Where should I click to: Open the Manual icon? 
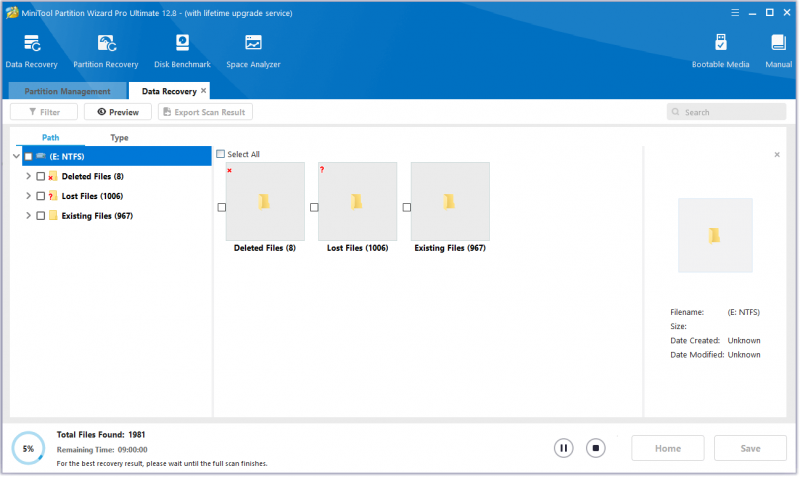click(x=778, y=51)
